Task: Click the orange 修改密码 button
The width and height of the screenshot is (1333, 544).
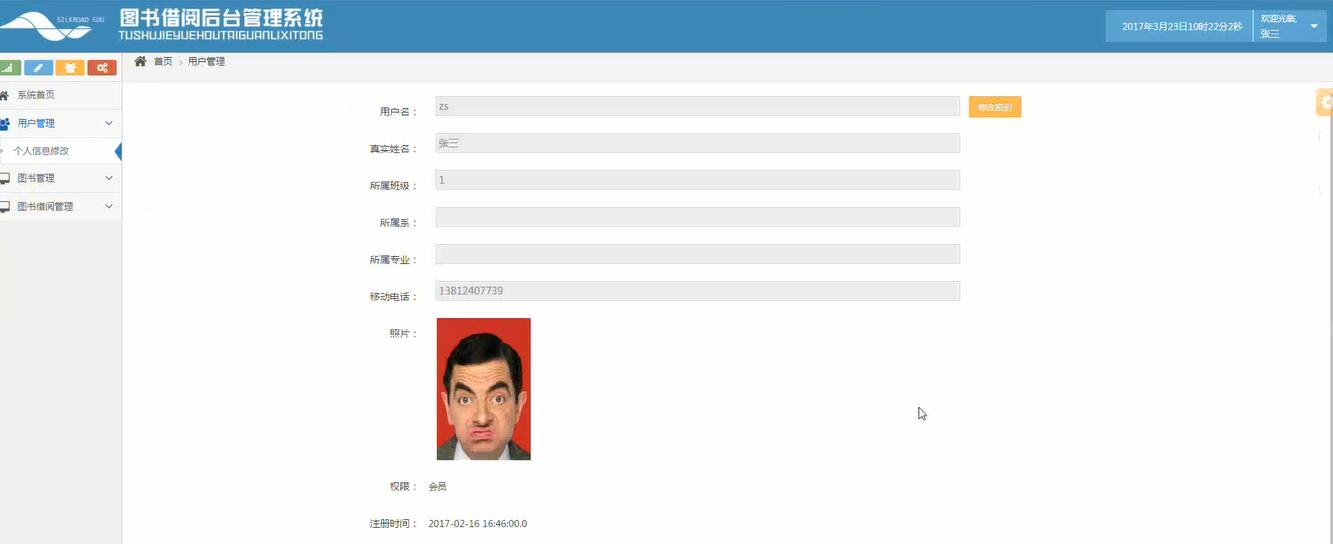Action: pyautogui.click(x=995, y=107)
